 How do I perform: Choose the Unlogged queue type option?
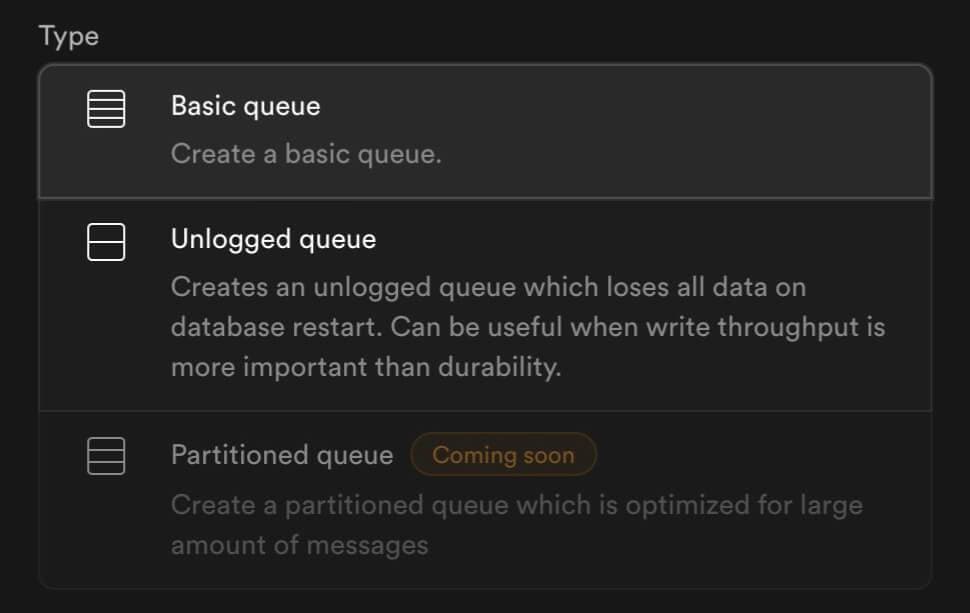(485, 304)
